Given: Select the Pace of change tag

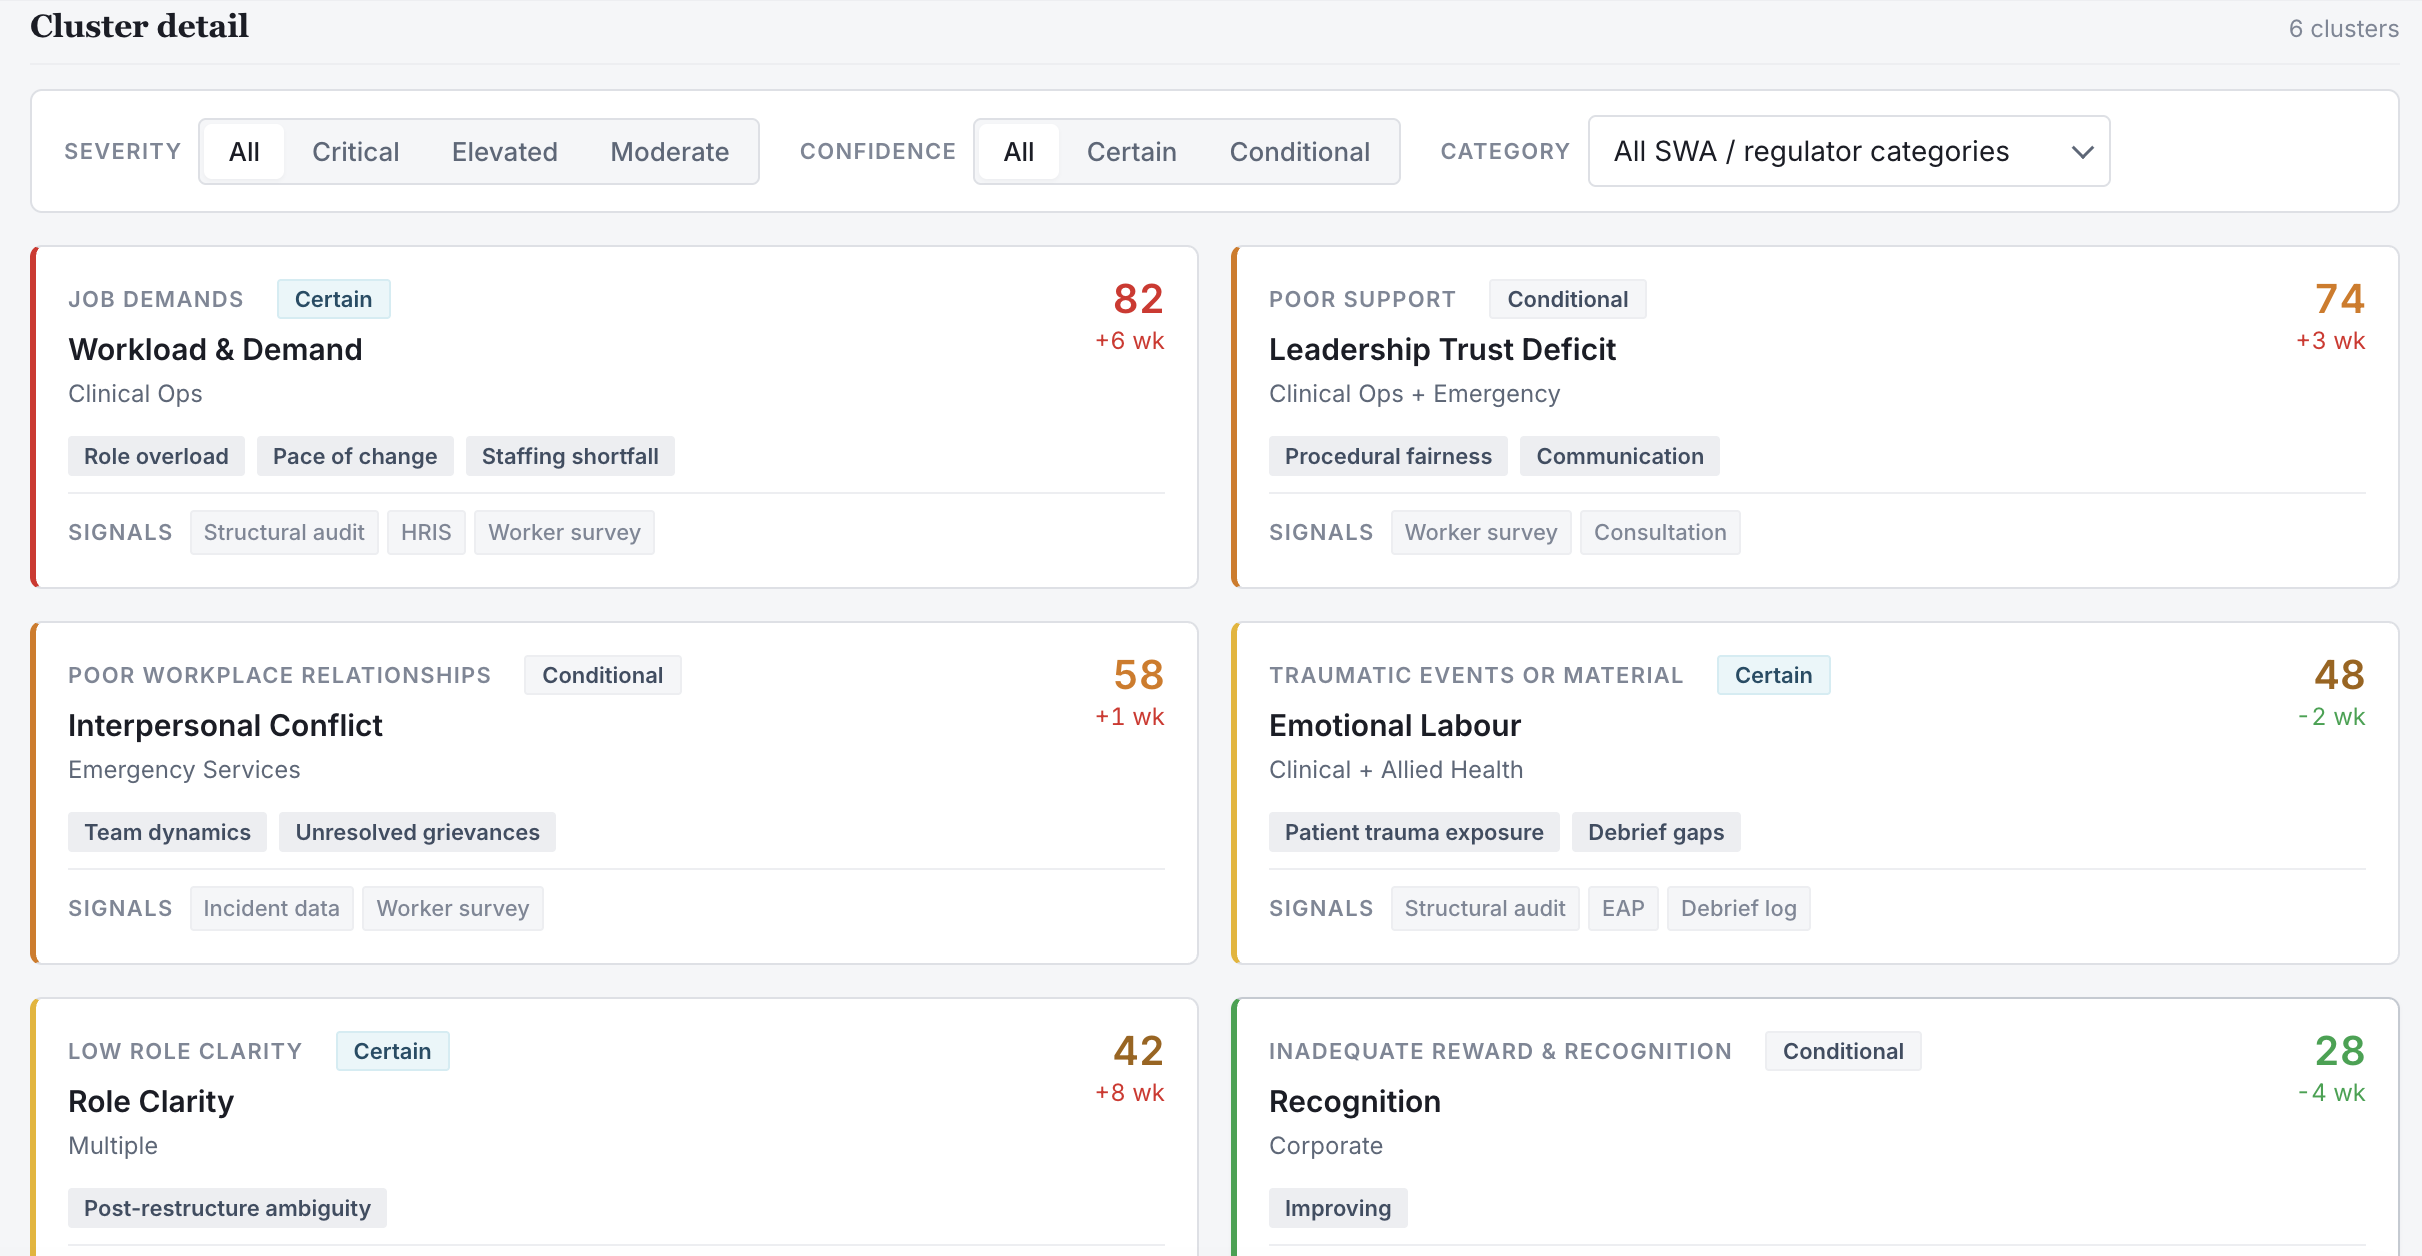Looking at the screenshot, I should click(355, 456).
